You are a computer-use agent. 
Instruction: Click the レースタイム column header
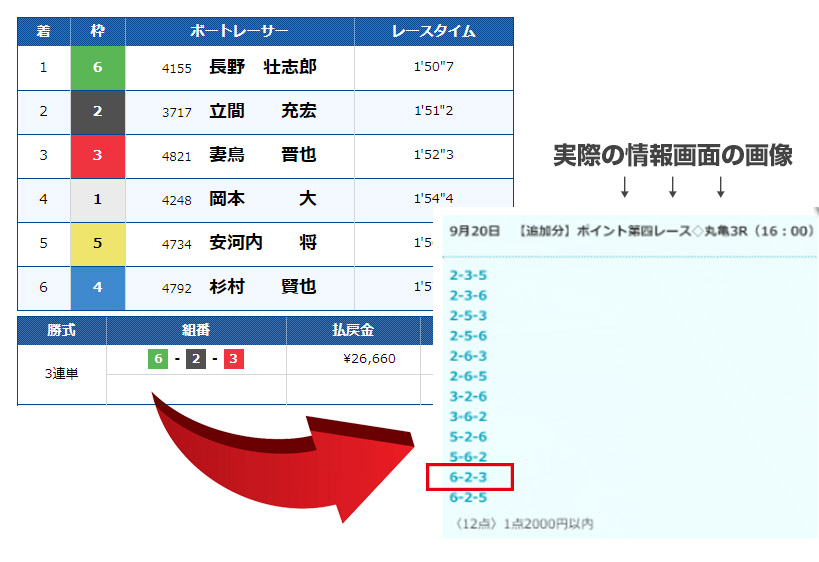[433, 31]
